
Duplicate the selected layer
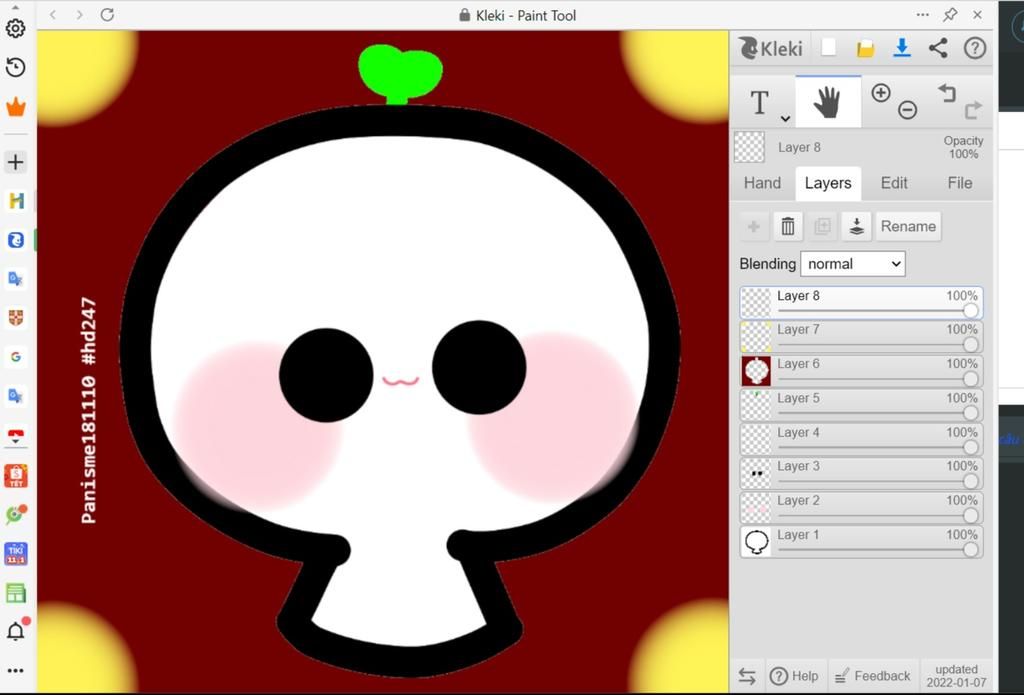click(822, 226)
